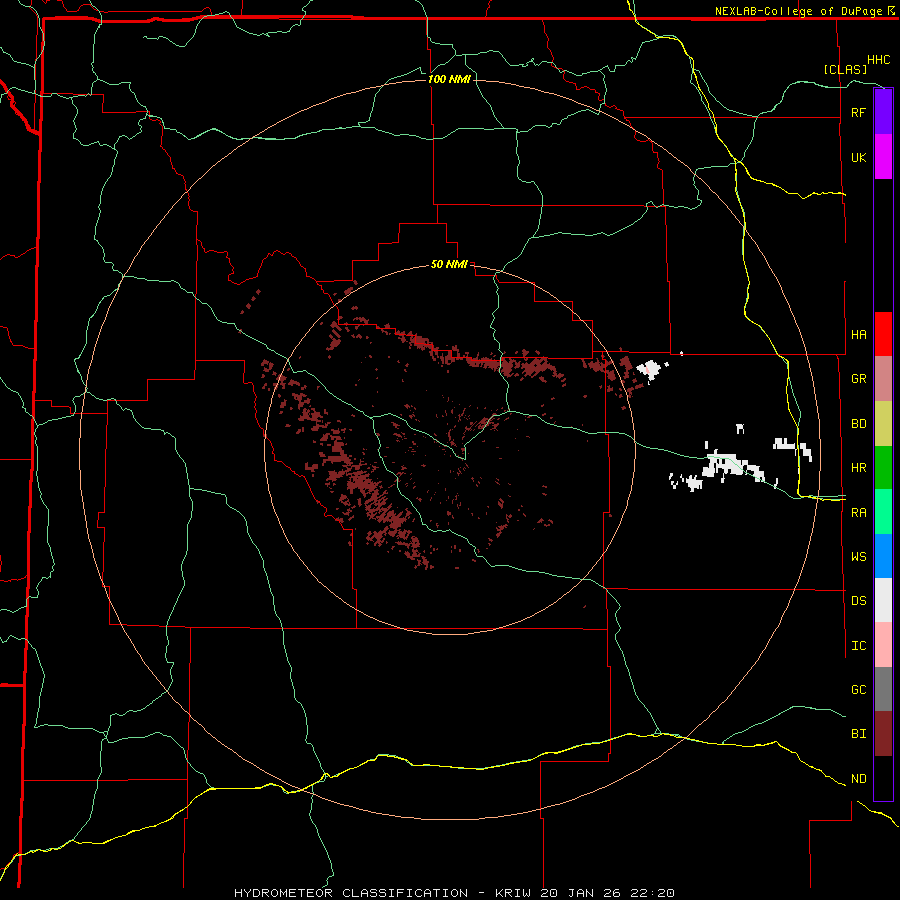Viewport: 900px width, 900px height.
Task: Click the Hydrometeor Classification KRIW title caption
Action: (x=455, y=893)
